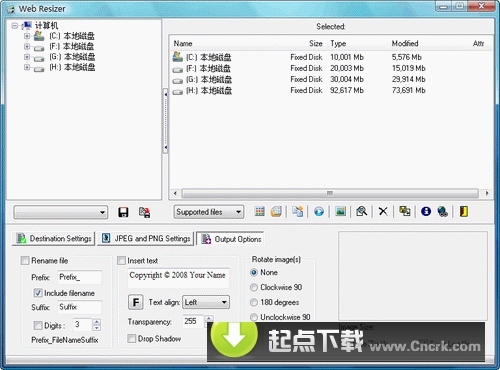
Task: Open the Text align Left dropdown
Action: point(206,302)
